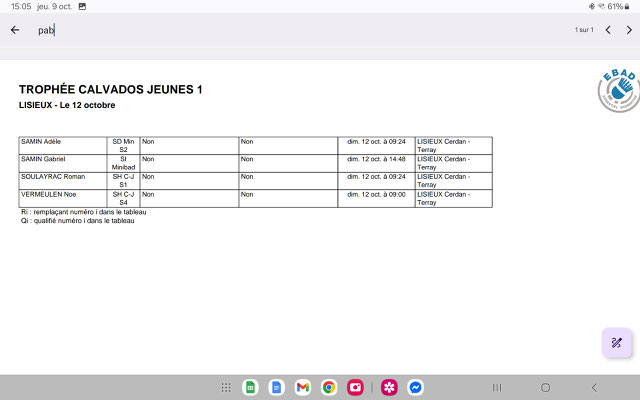This screenshot has width=640, height=400.
Task: Select the 'SAMIN Adèle' cell
Action: coord(63,146)
